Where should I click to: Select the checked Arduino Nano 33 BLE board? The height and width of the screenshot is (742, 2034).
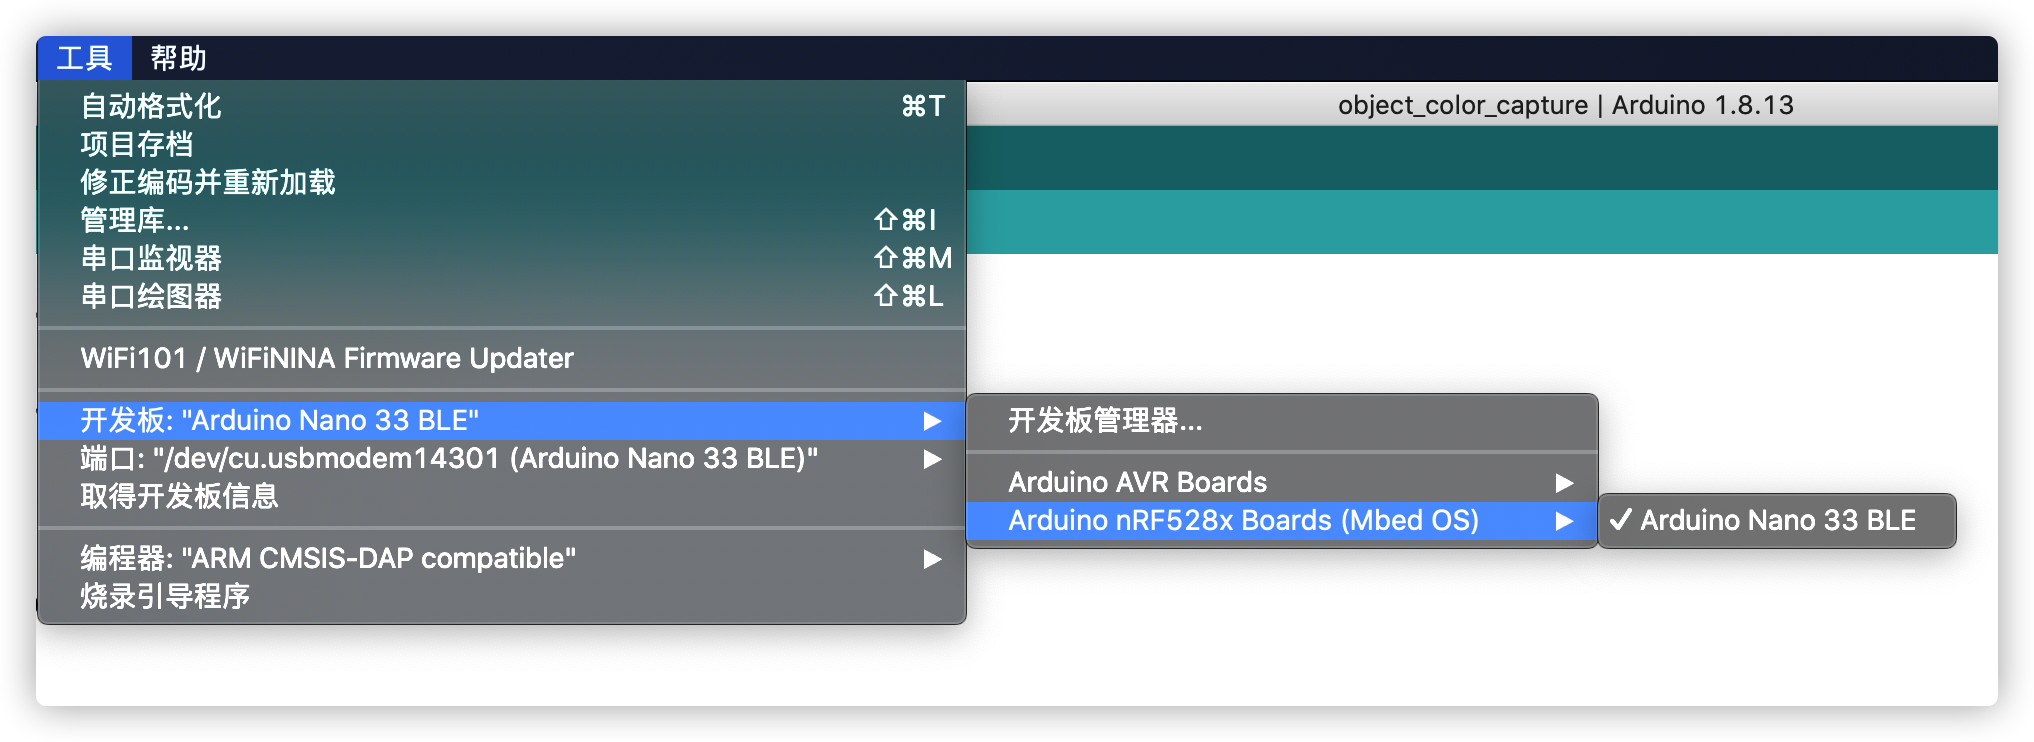1777,520
